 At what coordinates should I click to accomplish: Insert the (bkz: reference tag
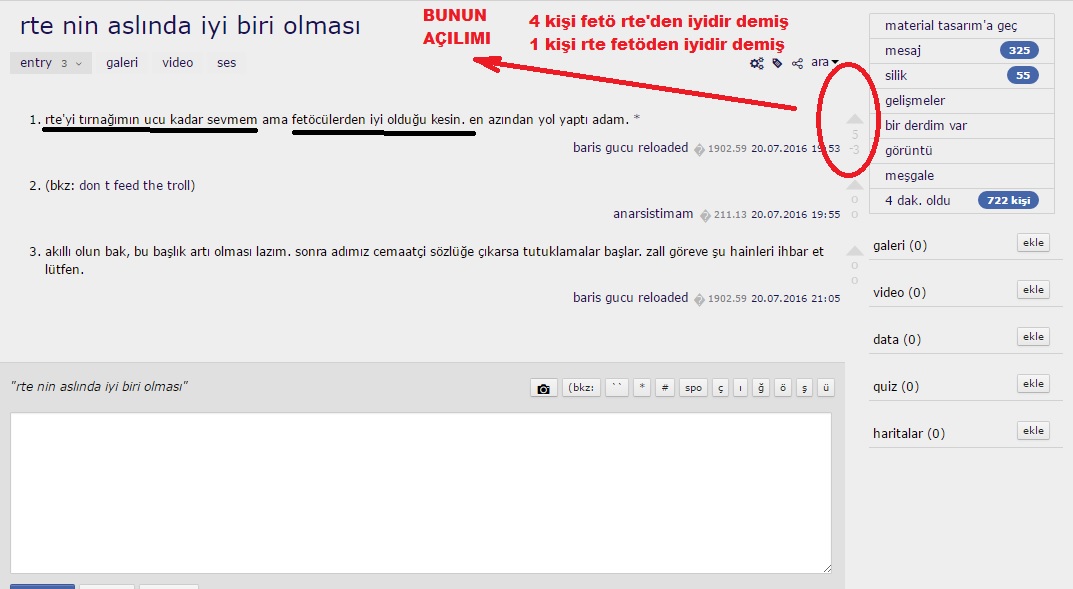(x=581, y=388)
